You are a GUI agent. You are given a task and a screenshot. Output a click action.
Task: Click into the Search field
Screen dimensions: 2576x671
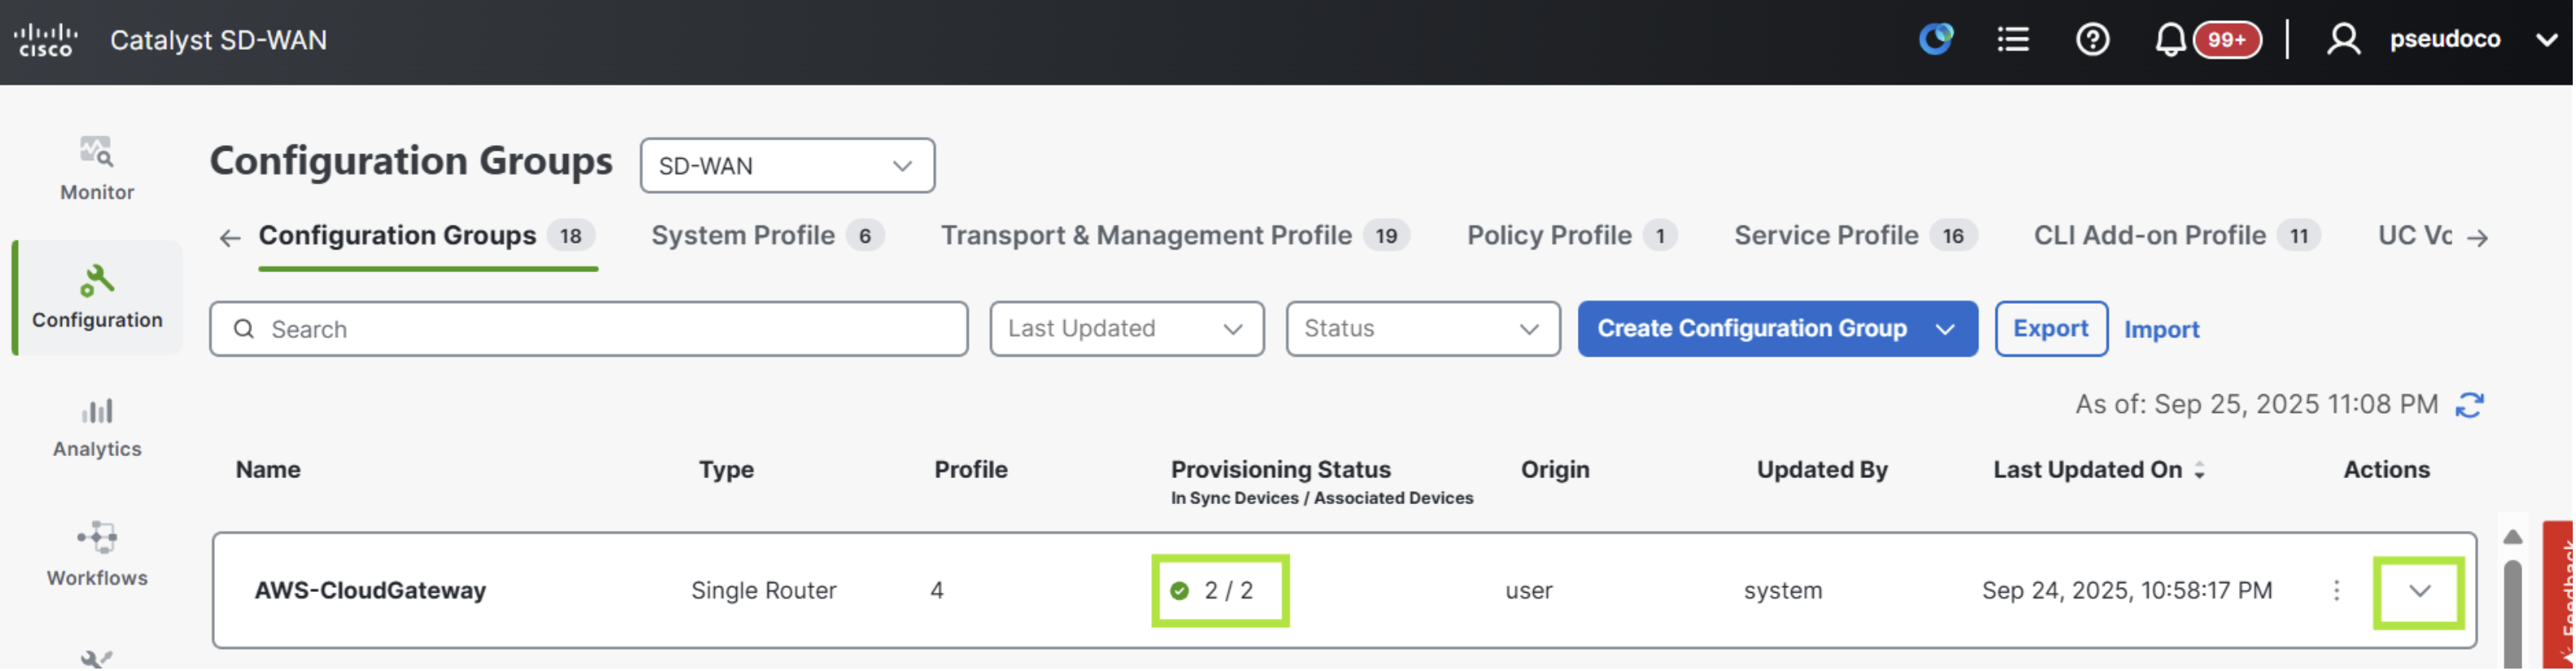pyautogui.click(x=589, y=329)
